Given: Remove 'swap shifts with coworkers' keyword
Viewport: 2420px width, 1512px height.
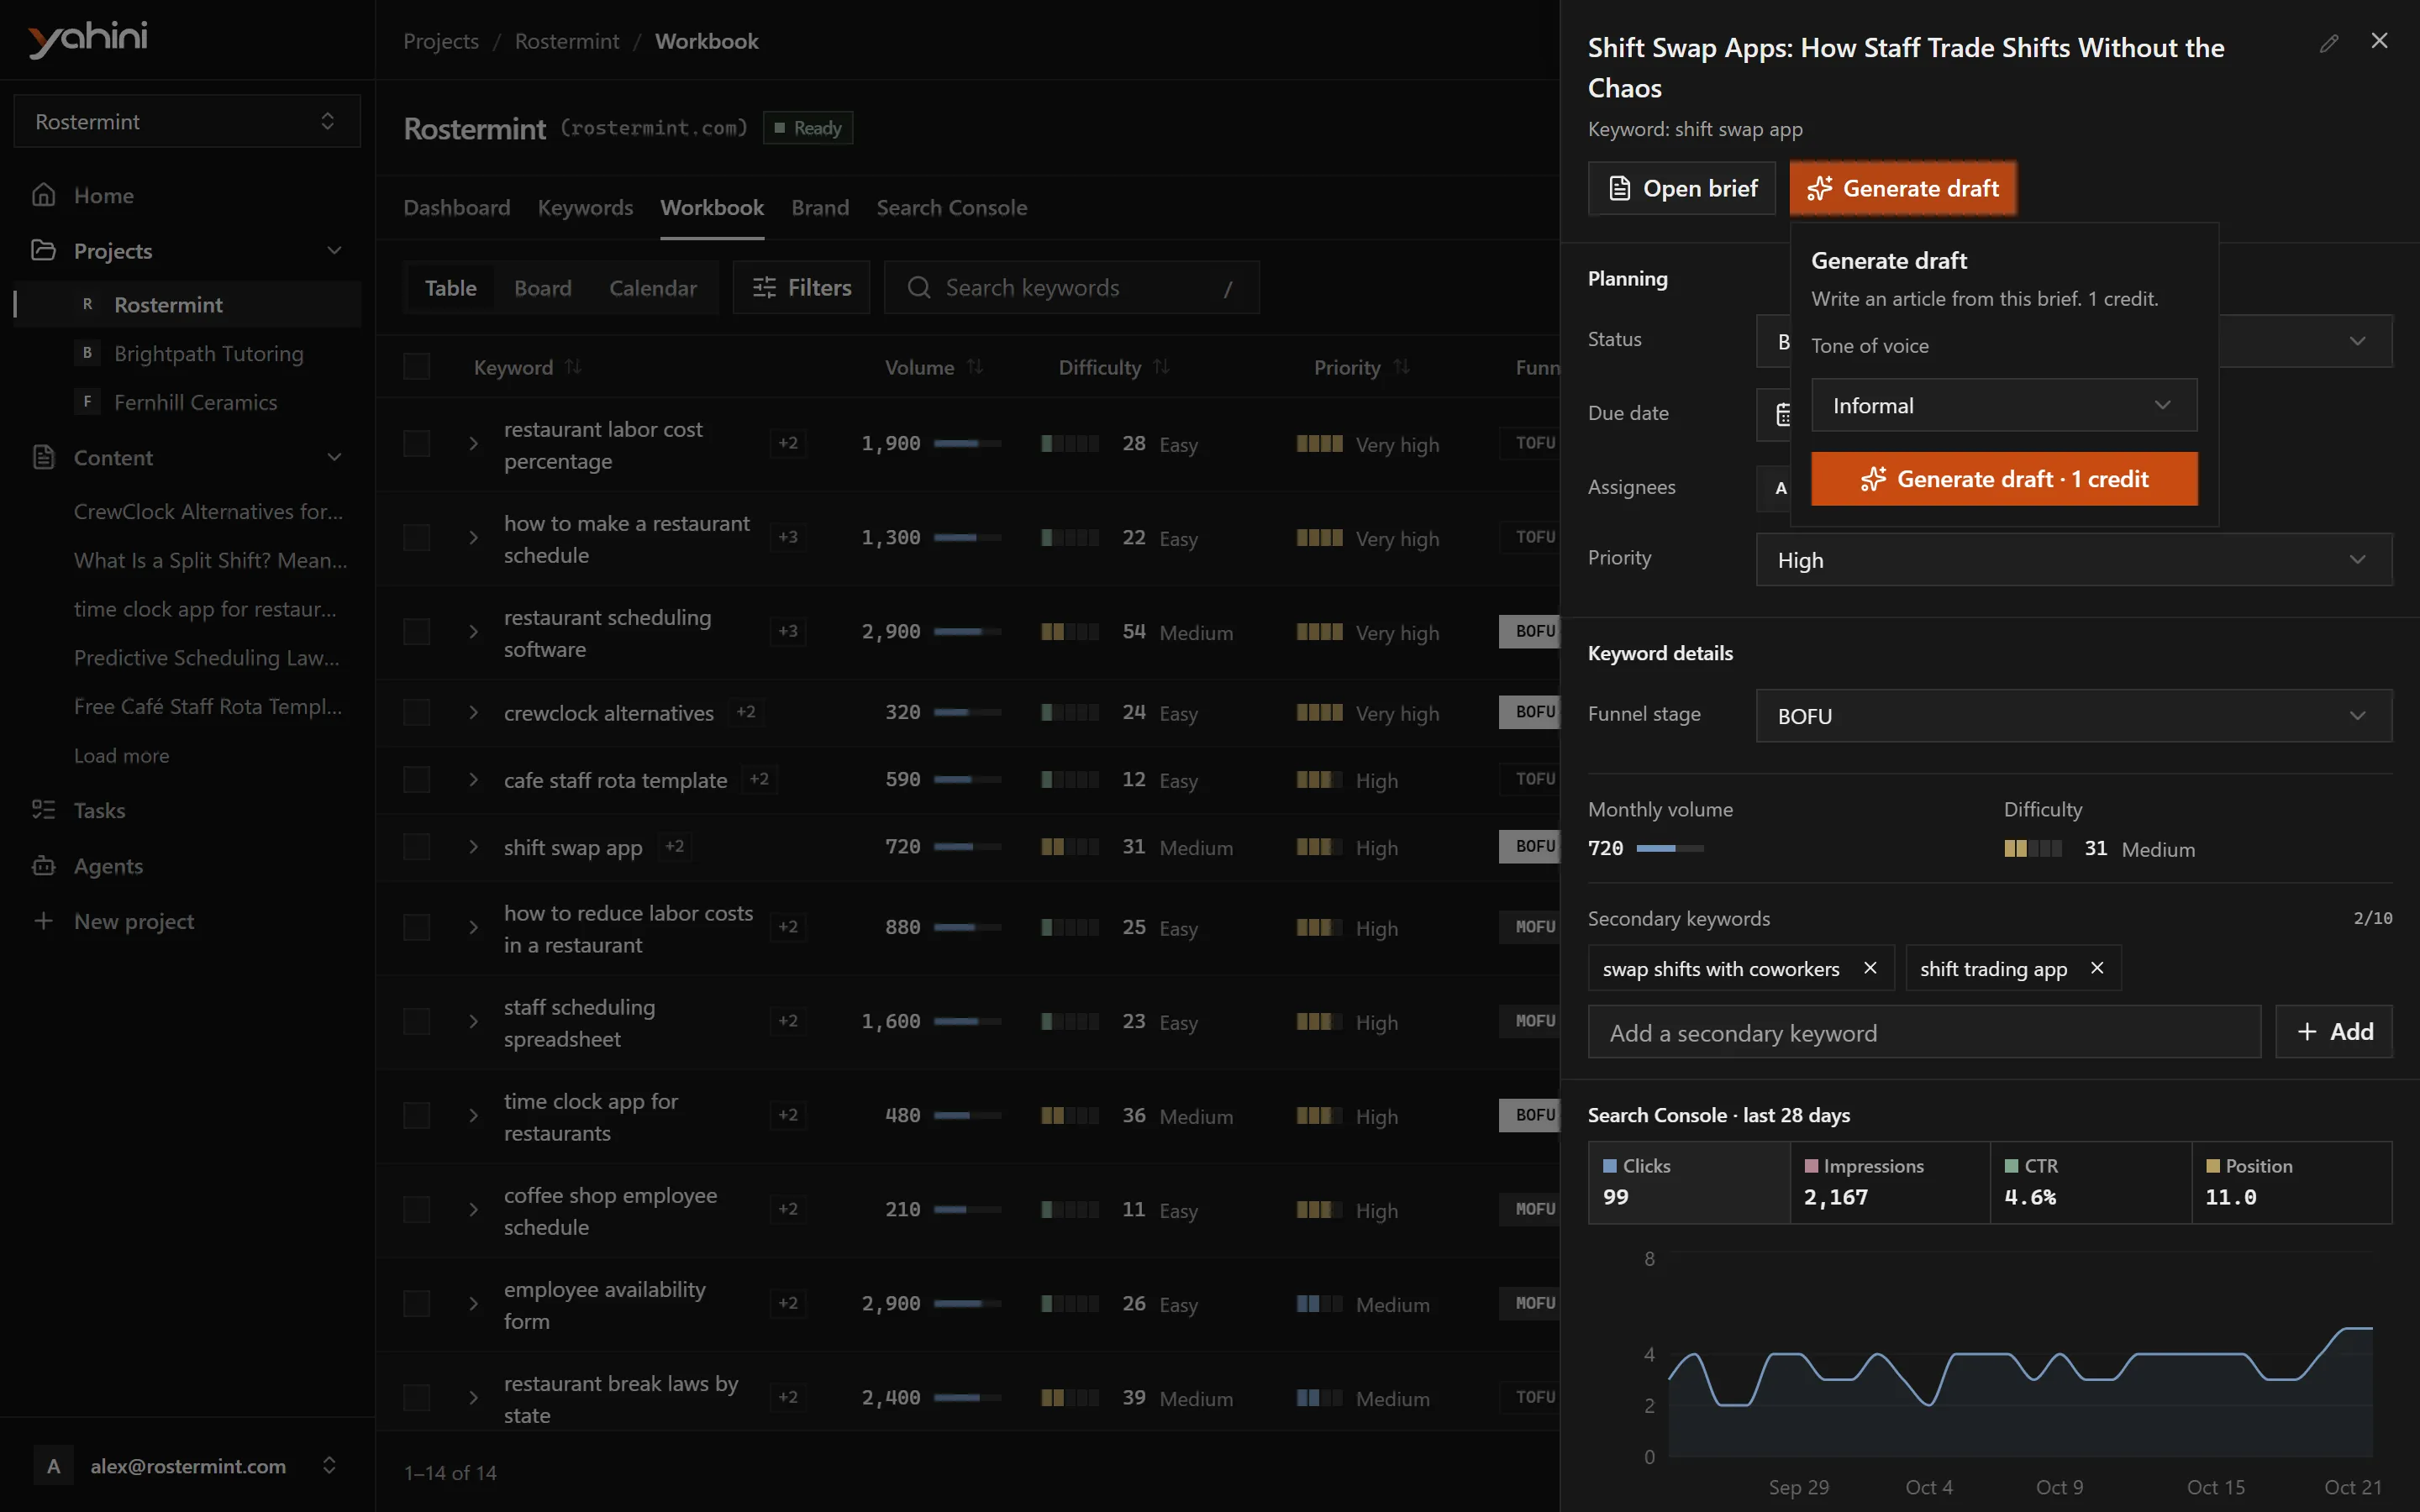Looking at the screenshot, I should (1870, 968).
